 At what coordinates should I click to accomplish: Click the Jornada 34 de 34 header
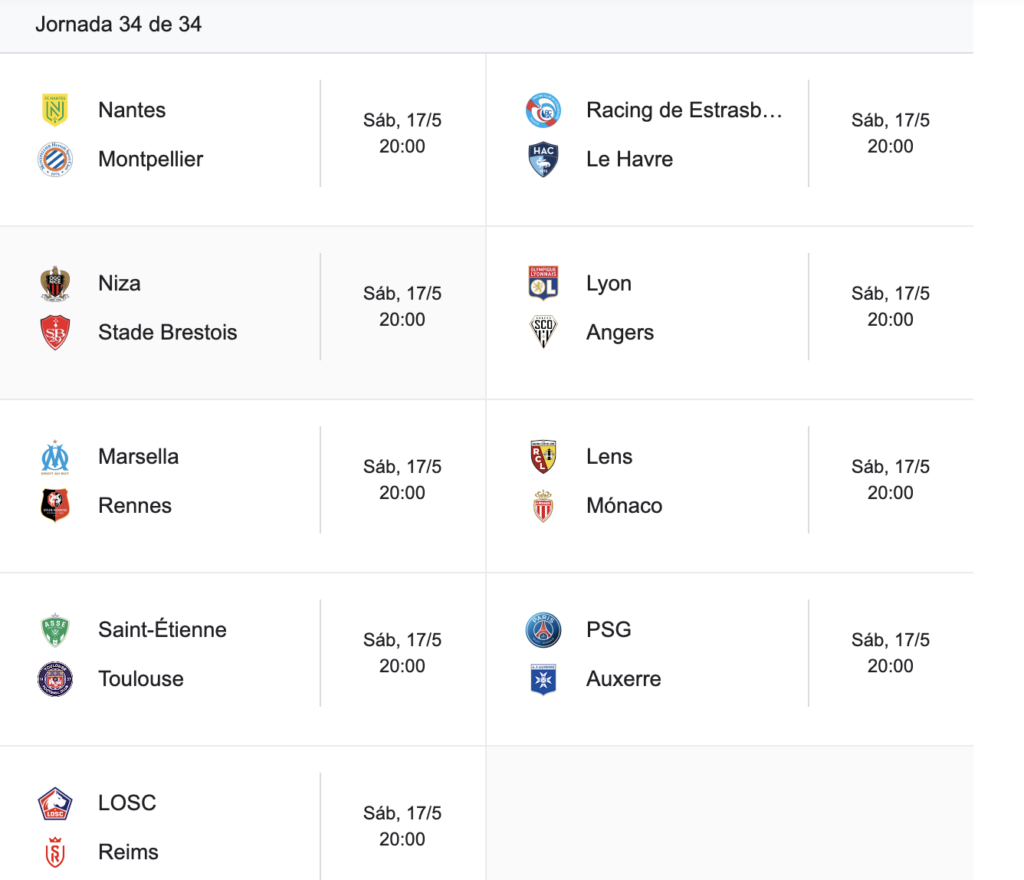[x=118, y=24]
